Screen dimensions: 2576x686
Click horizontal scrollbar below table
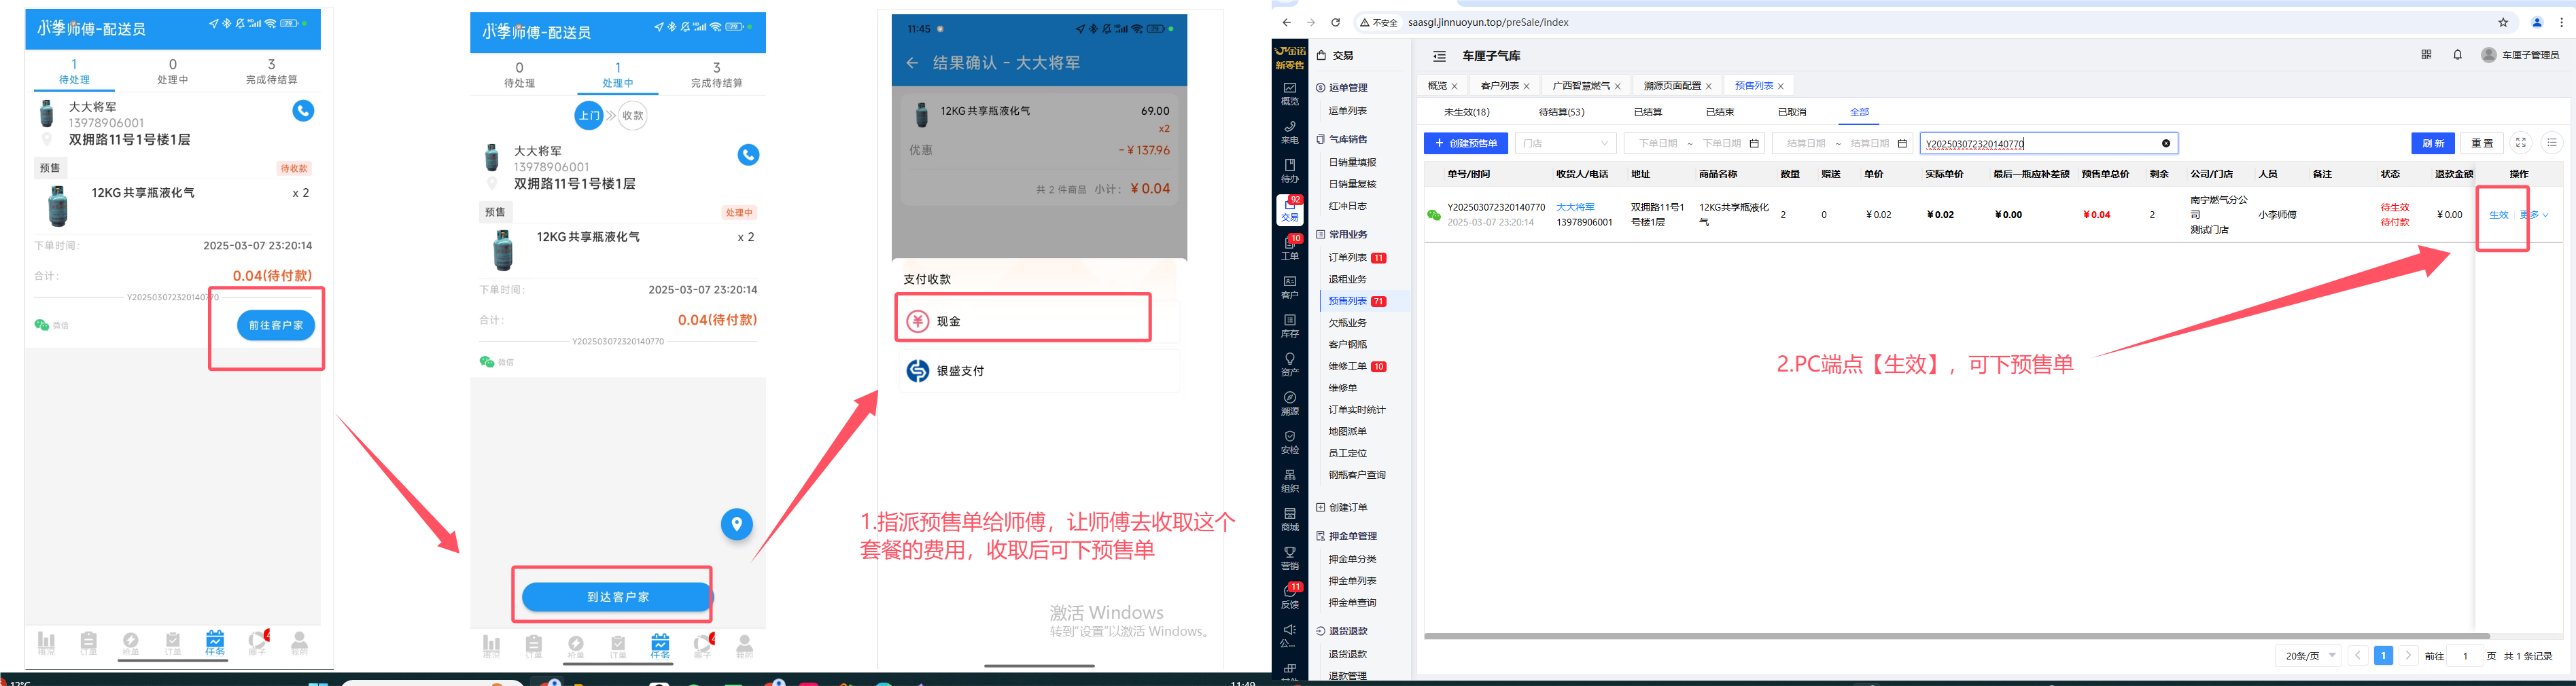pyautogui.click(x=1956, y=636)
